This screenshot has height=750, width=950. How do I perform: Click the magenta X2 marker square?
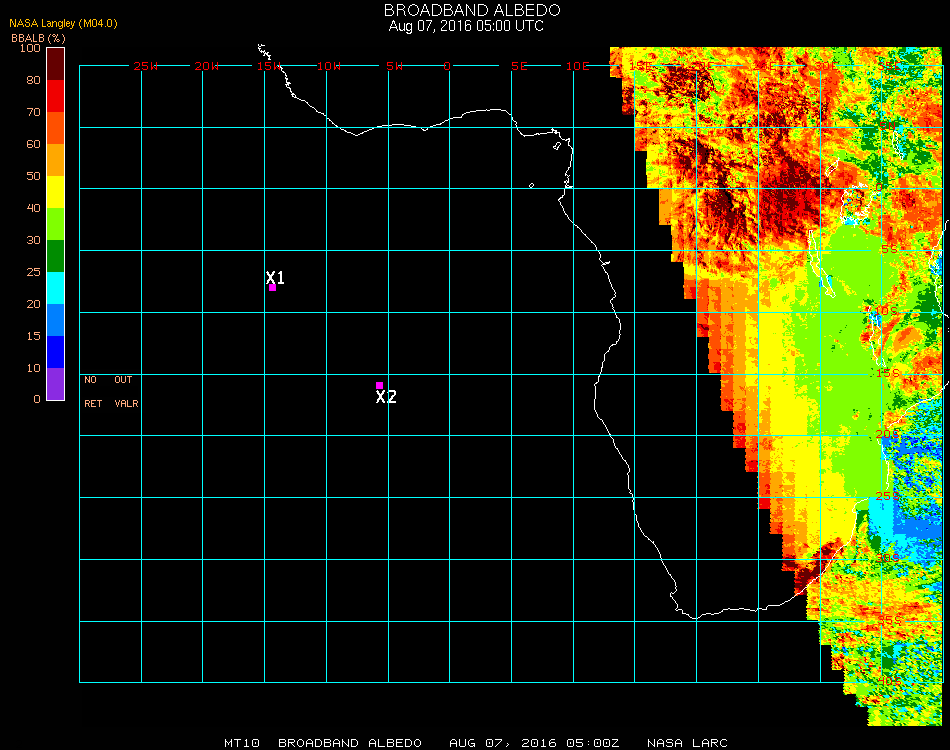(379, 385)
